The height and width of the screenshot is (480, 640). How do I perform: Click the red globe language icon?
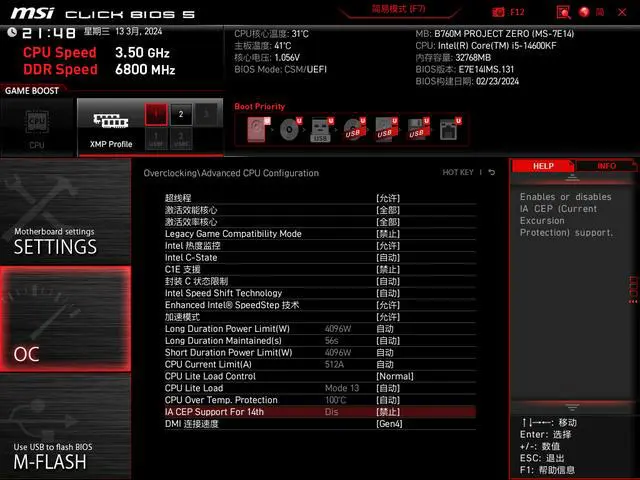584,12
